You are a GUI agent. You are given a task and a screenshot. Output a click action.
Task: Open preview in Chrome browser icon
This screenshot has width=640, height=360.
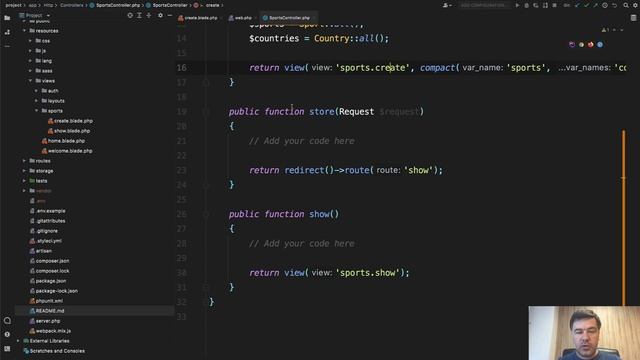[x=581, y=44]
